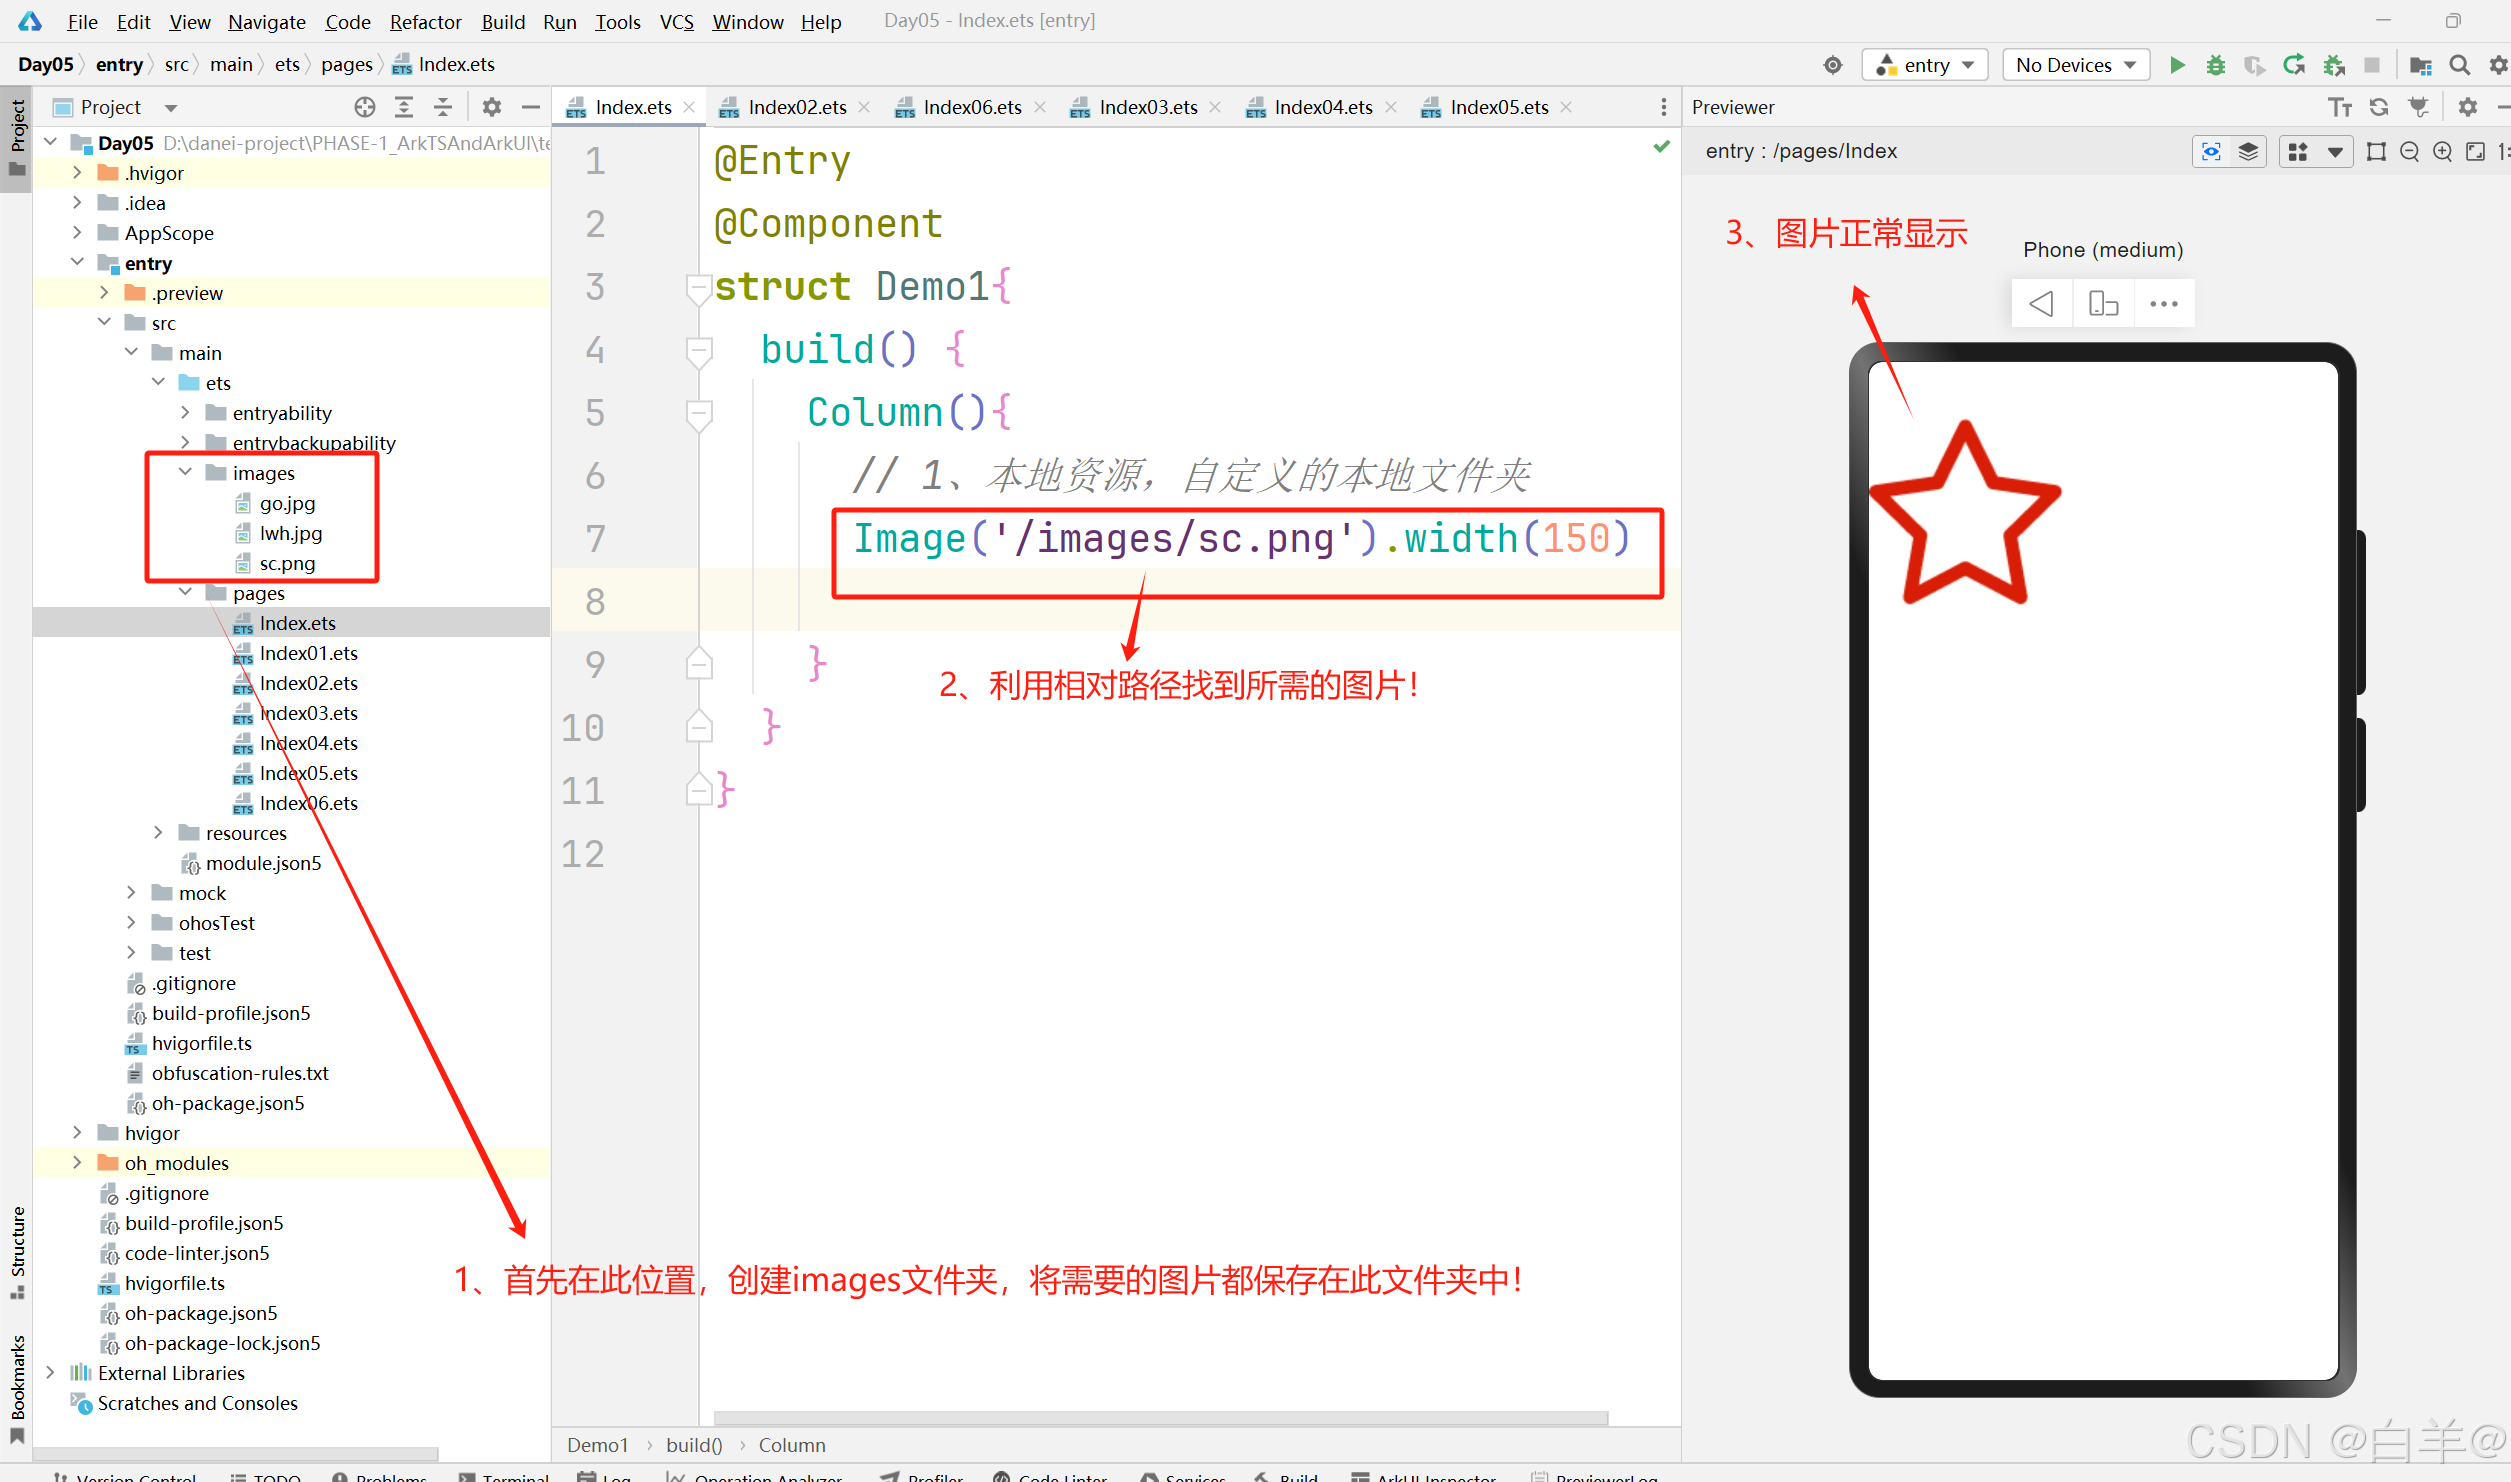
Task: Click Previewer frame bounds icon
Action: coord(2377,151)
